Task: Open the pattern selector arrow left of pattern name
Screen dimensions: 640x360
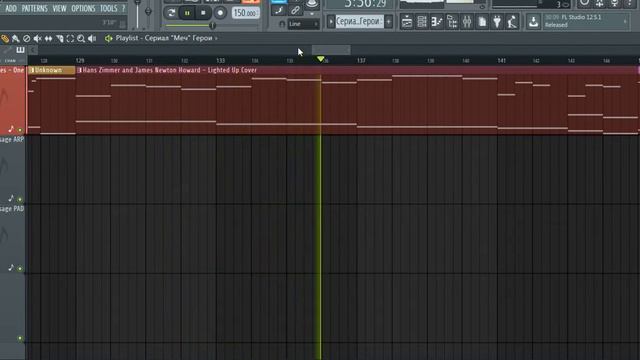Action: click(331, 22)
